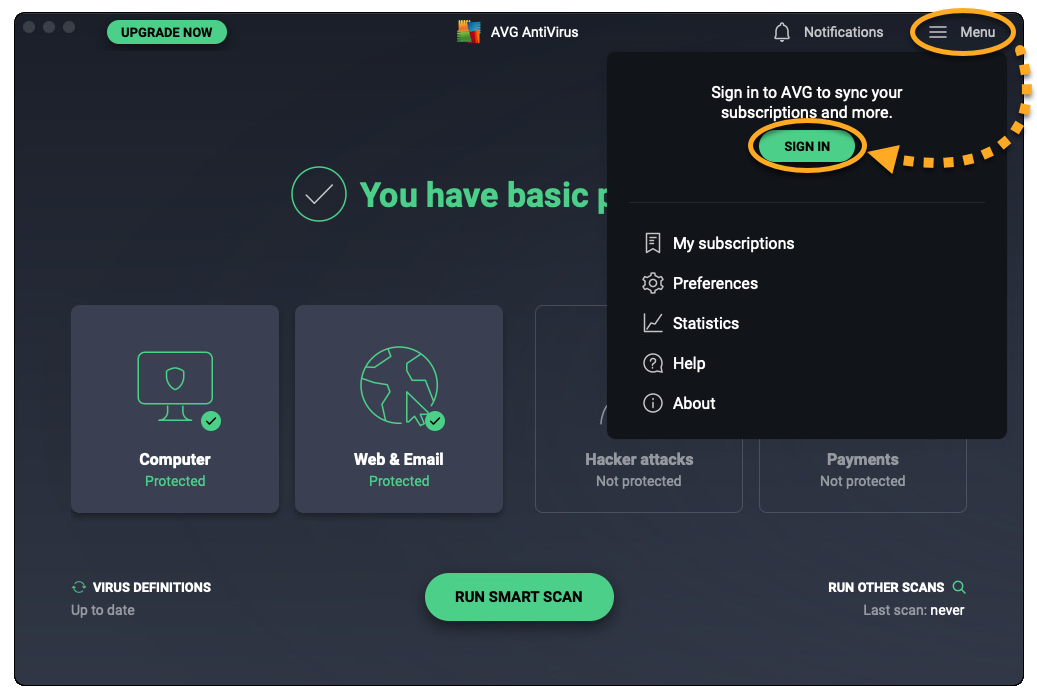Click the AVG AntiVirus logo icon

click(x=469, y=32)
